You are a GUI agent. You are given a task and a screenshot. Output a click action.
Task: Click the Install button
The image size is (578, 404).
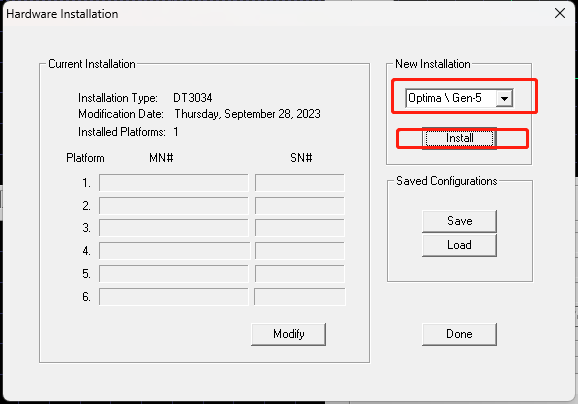(459, 138)
